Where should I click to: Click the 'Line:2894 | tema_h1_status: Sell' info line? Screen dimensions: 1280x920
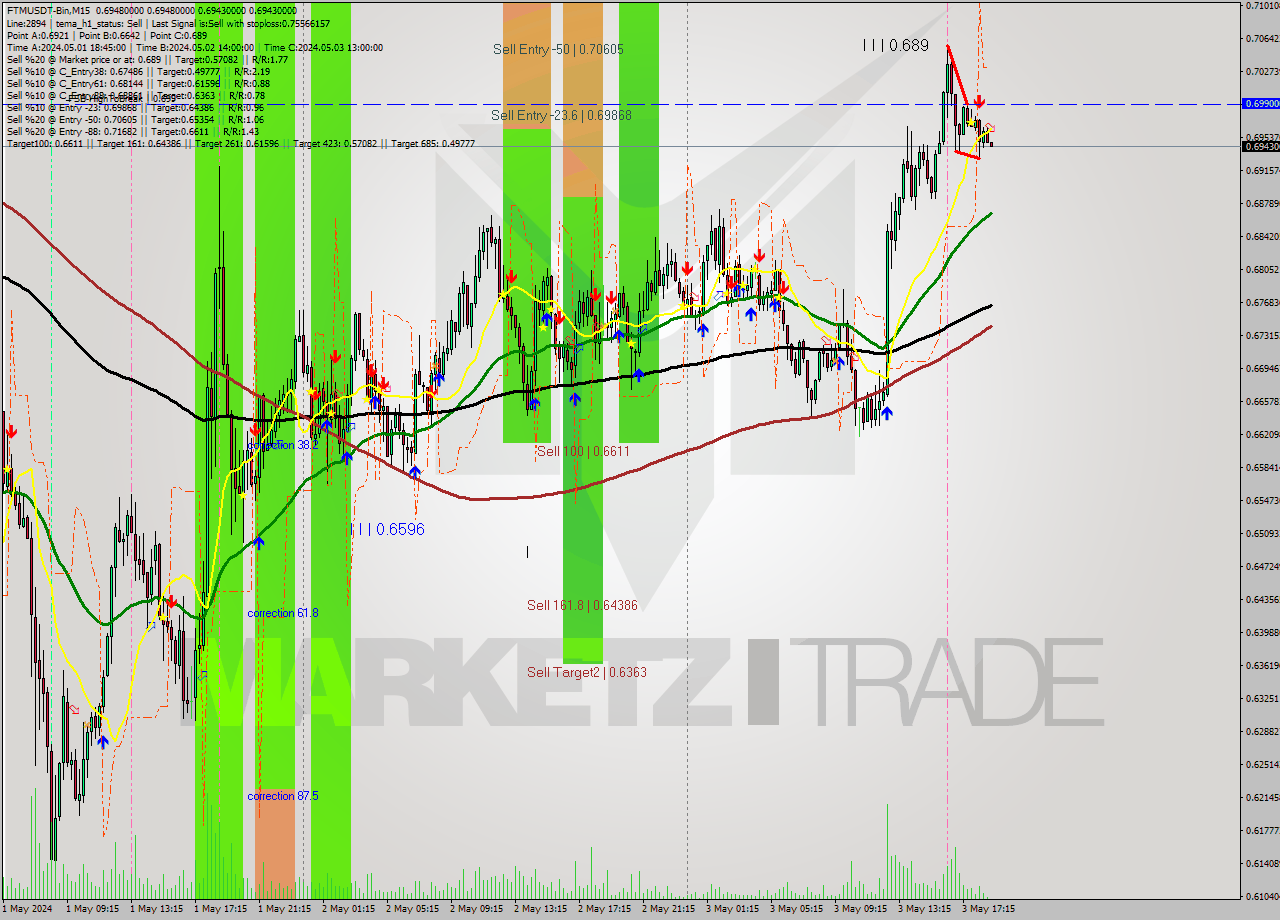point(168,22)
